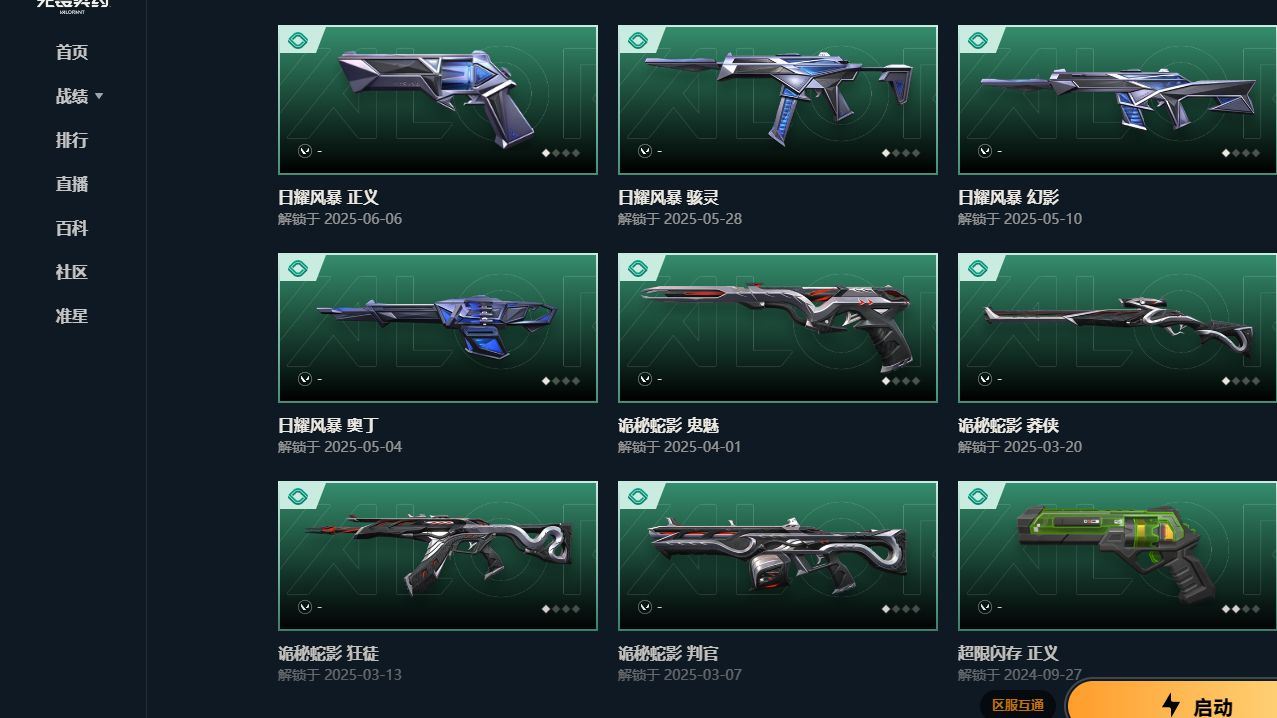Screen dimensions: 1277x718
Task: Select upgrade level dots on 日耀风暴 幻影 card
Action: point(1241,153)
